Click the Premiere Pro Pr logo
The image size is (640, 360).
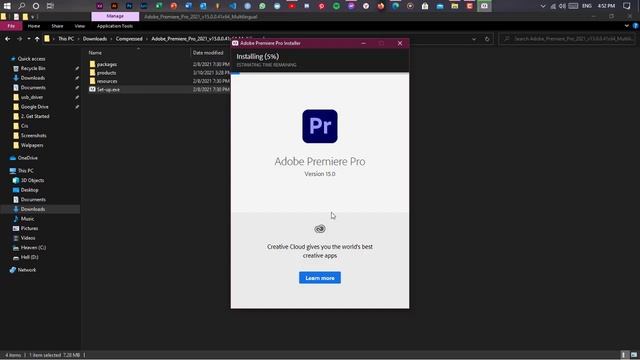(320, 126)
